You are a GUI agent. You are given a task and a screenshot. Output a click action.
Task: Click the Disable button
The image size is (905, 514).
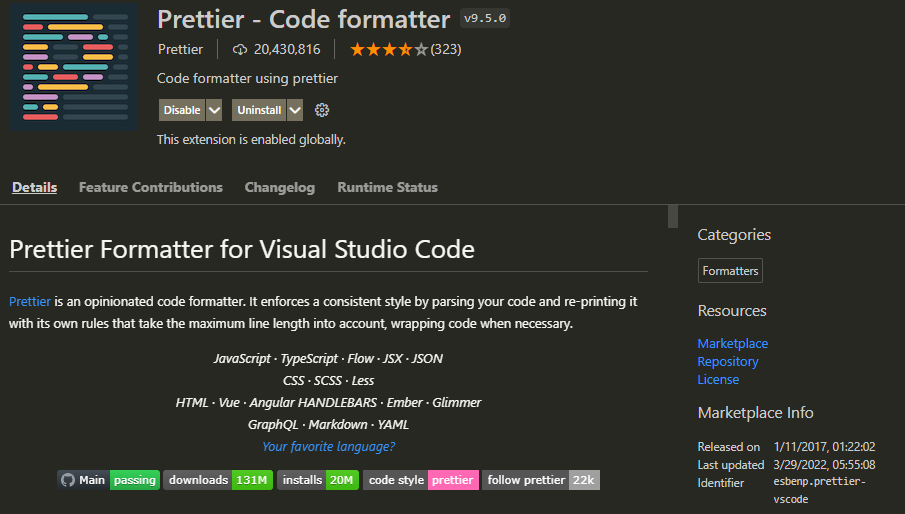pos(182,110)
